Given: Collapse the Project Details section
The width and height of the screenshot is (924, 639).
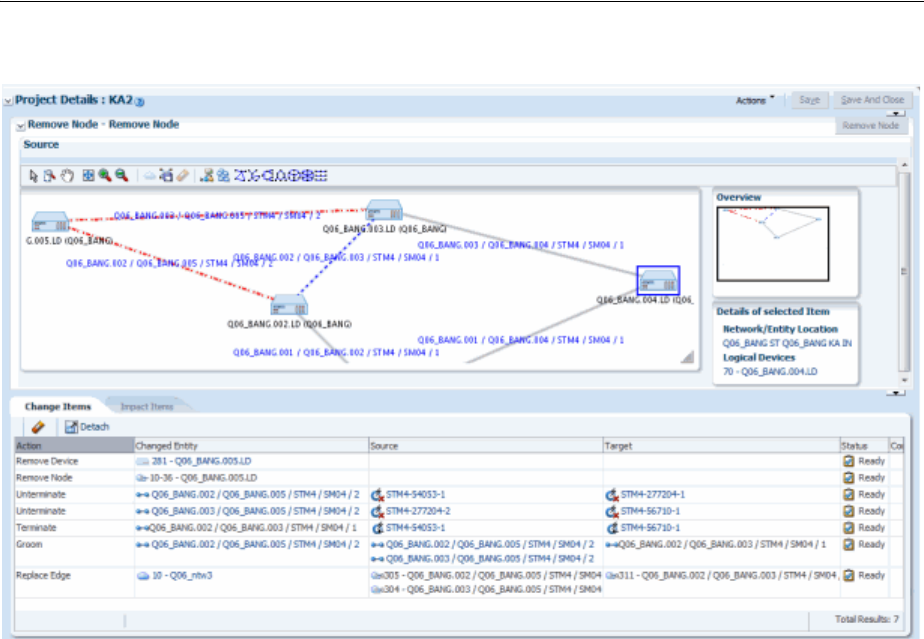Looking at the screenshot, I should point(8,101).
